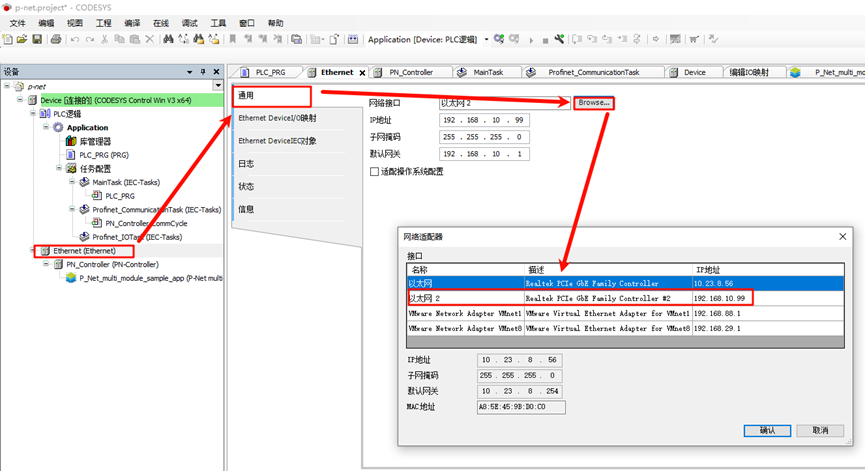Click the 网络接口 input field
Viewport: 865px width, 471px height.
(503, 102)
